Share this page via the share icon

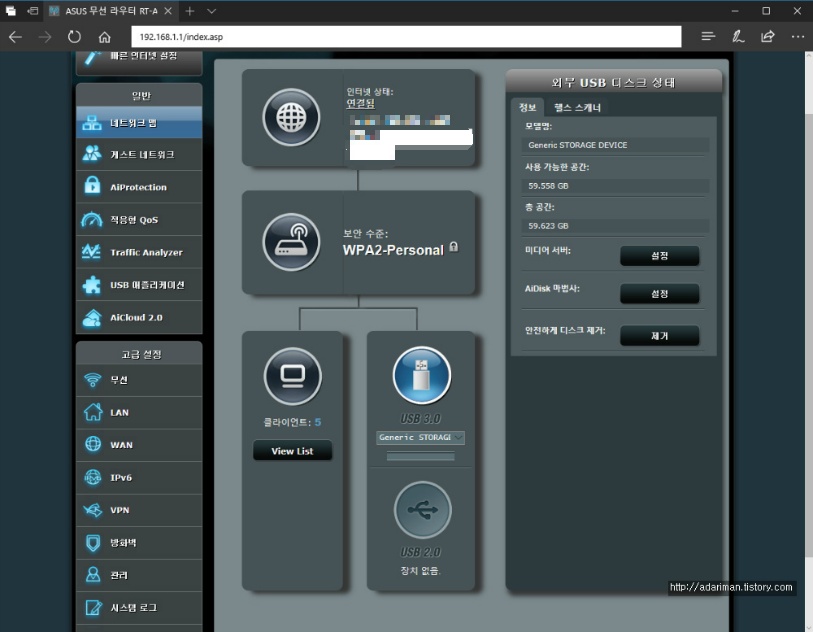pos(768,36)
